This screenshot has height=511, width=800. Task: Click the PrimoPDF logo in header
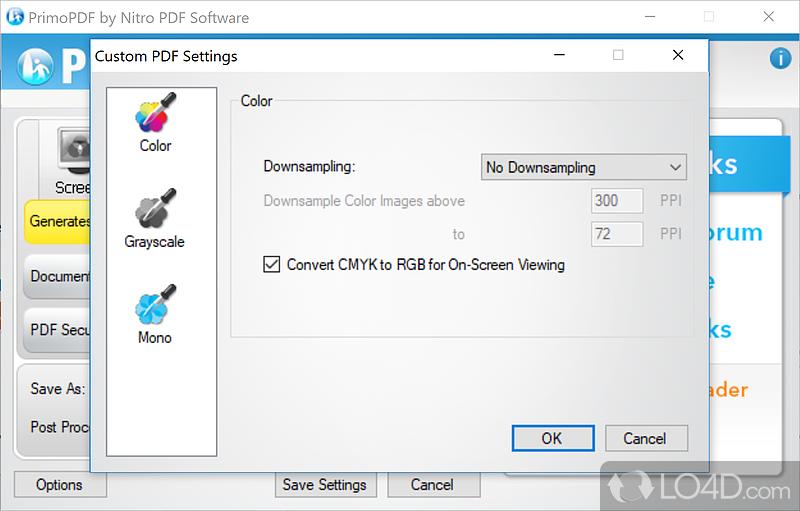coord(35,66)
